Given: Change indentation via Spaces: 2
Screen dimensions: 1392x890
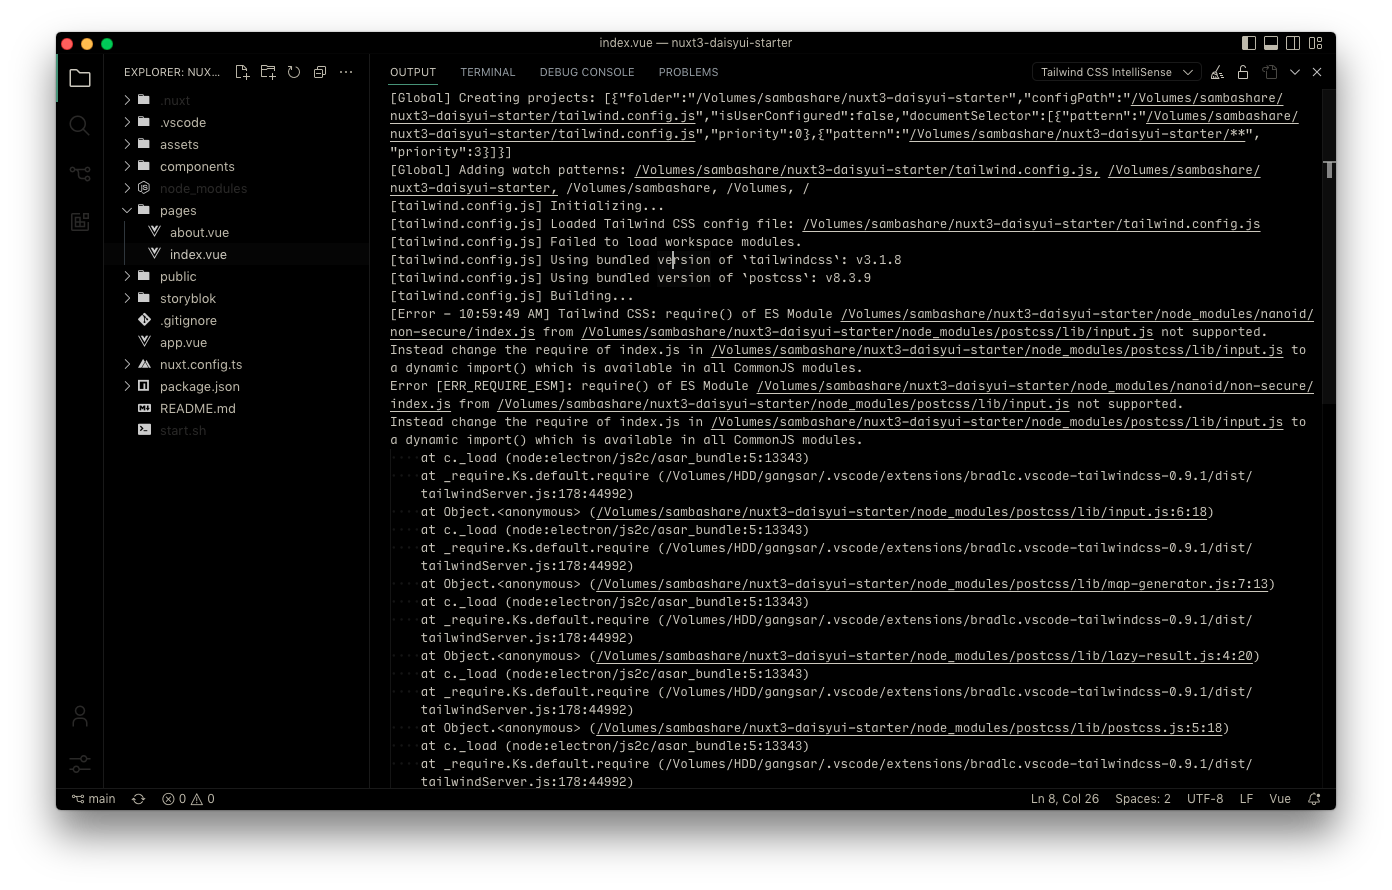Looking at the screenshot, I should click(1143, 799).
